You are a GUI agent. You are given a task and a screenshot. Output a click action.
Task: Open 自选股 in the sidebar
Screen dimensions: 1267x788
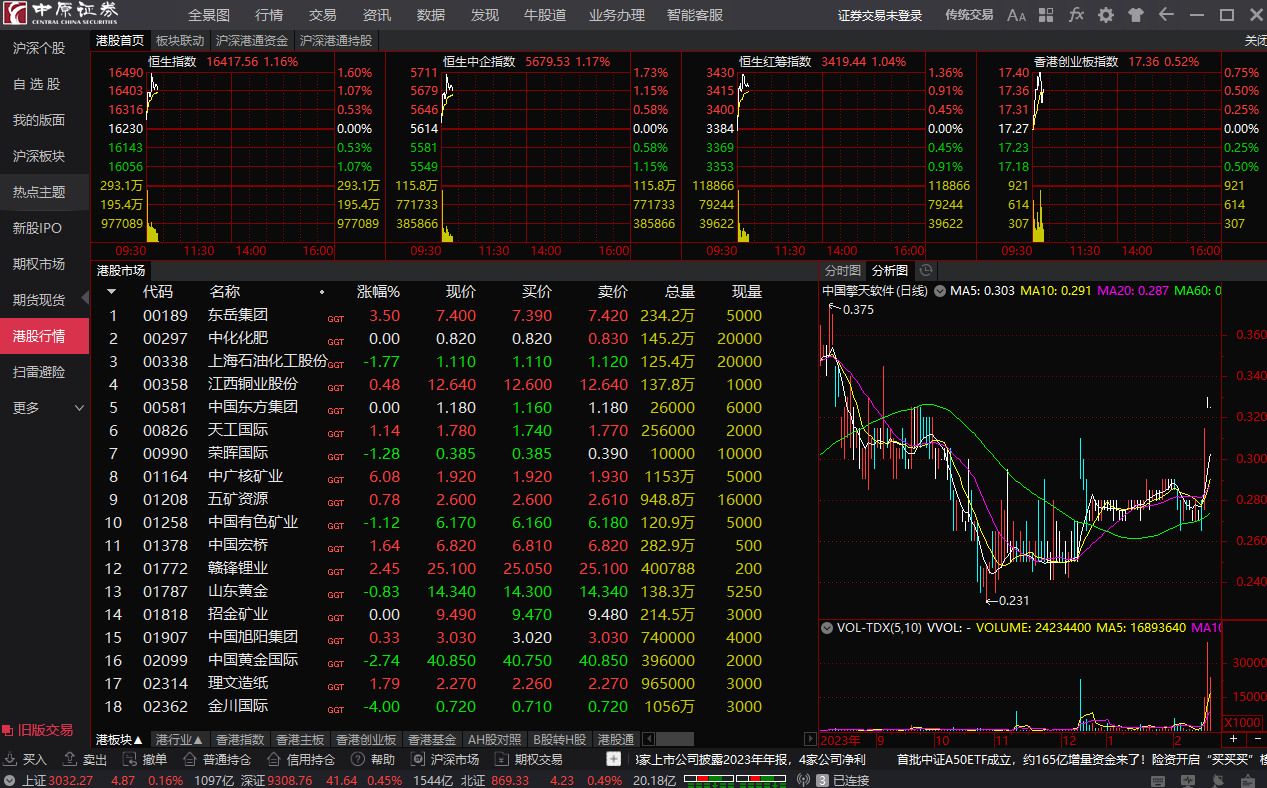(x=37, y=84)
